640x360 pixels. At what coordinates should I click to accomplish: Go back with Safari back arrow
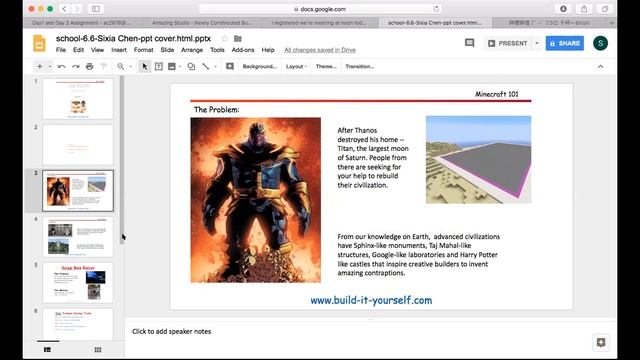point(64,9)
